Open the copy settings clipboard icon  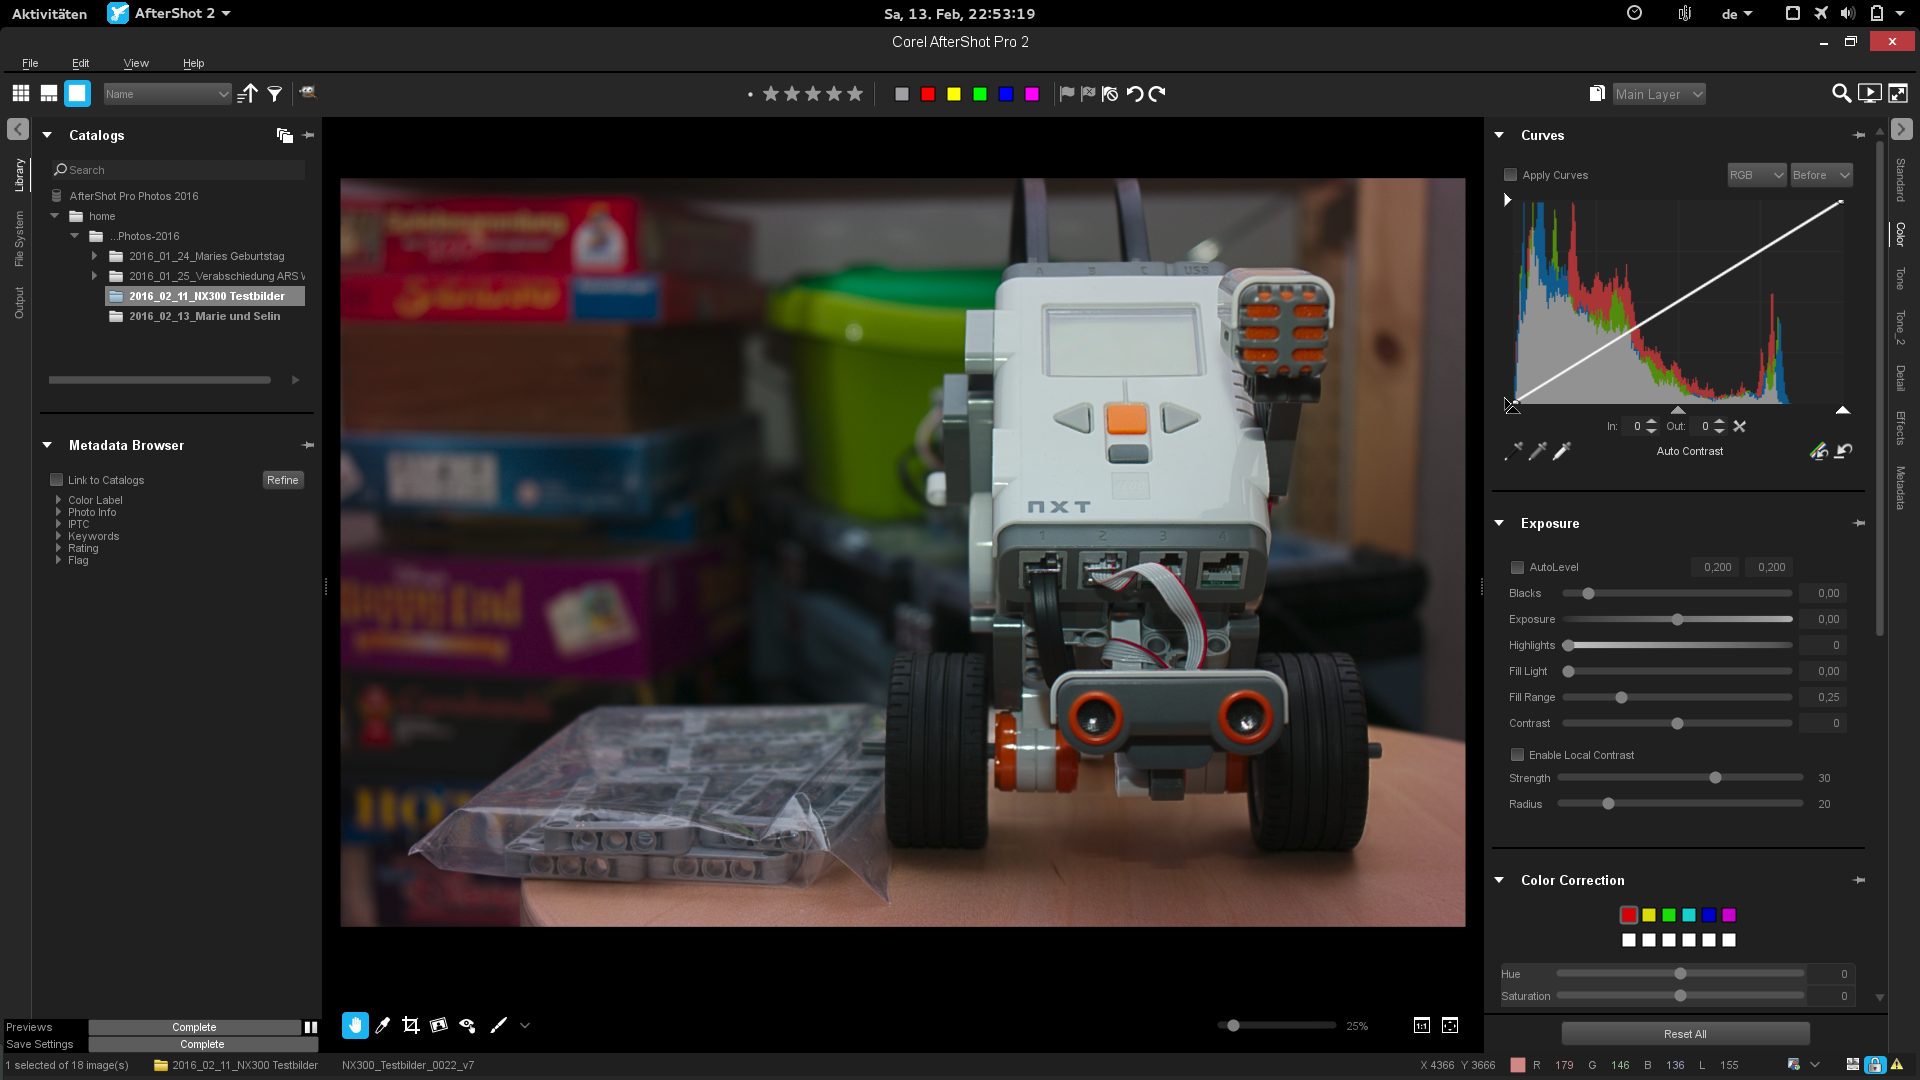[1597, 94]
